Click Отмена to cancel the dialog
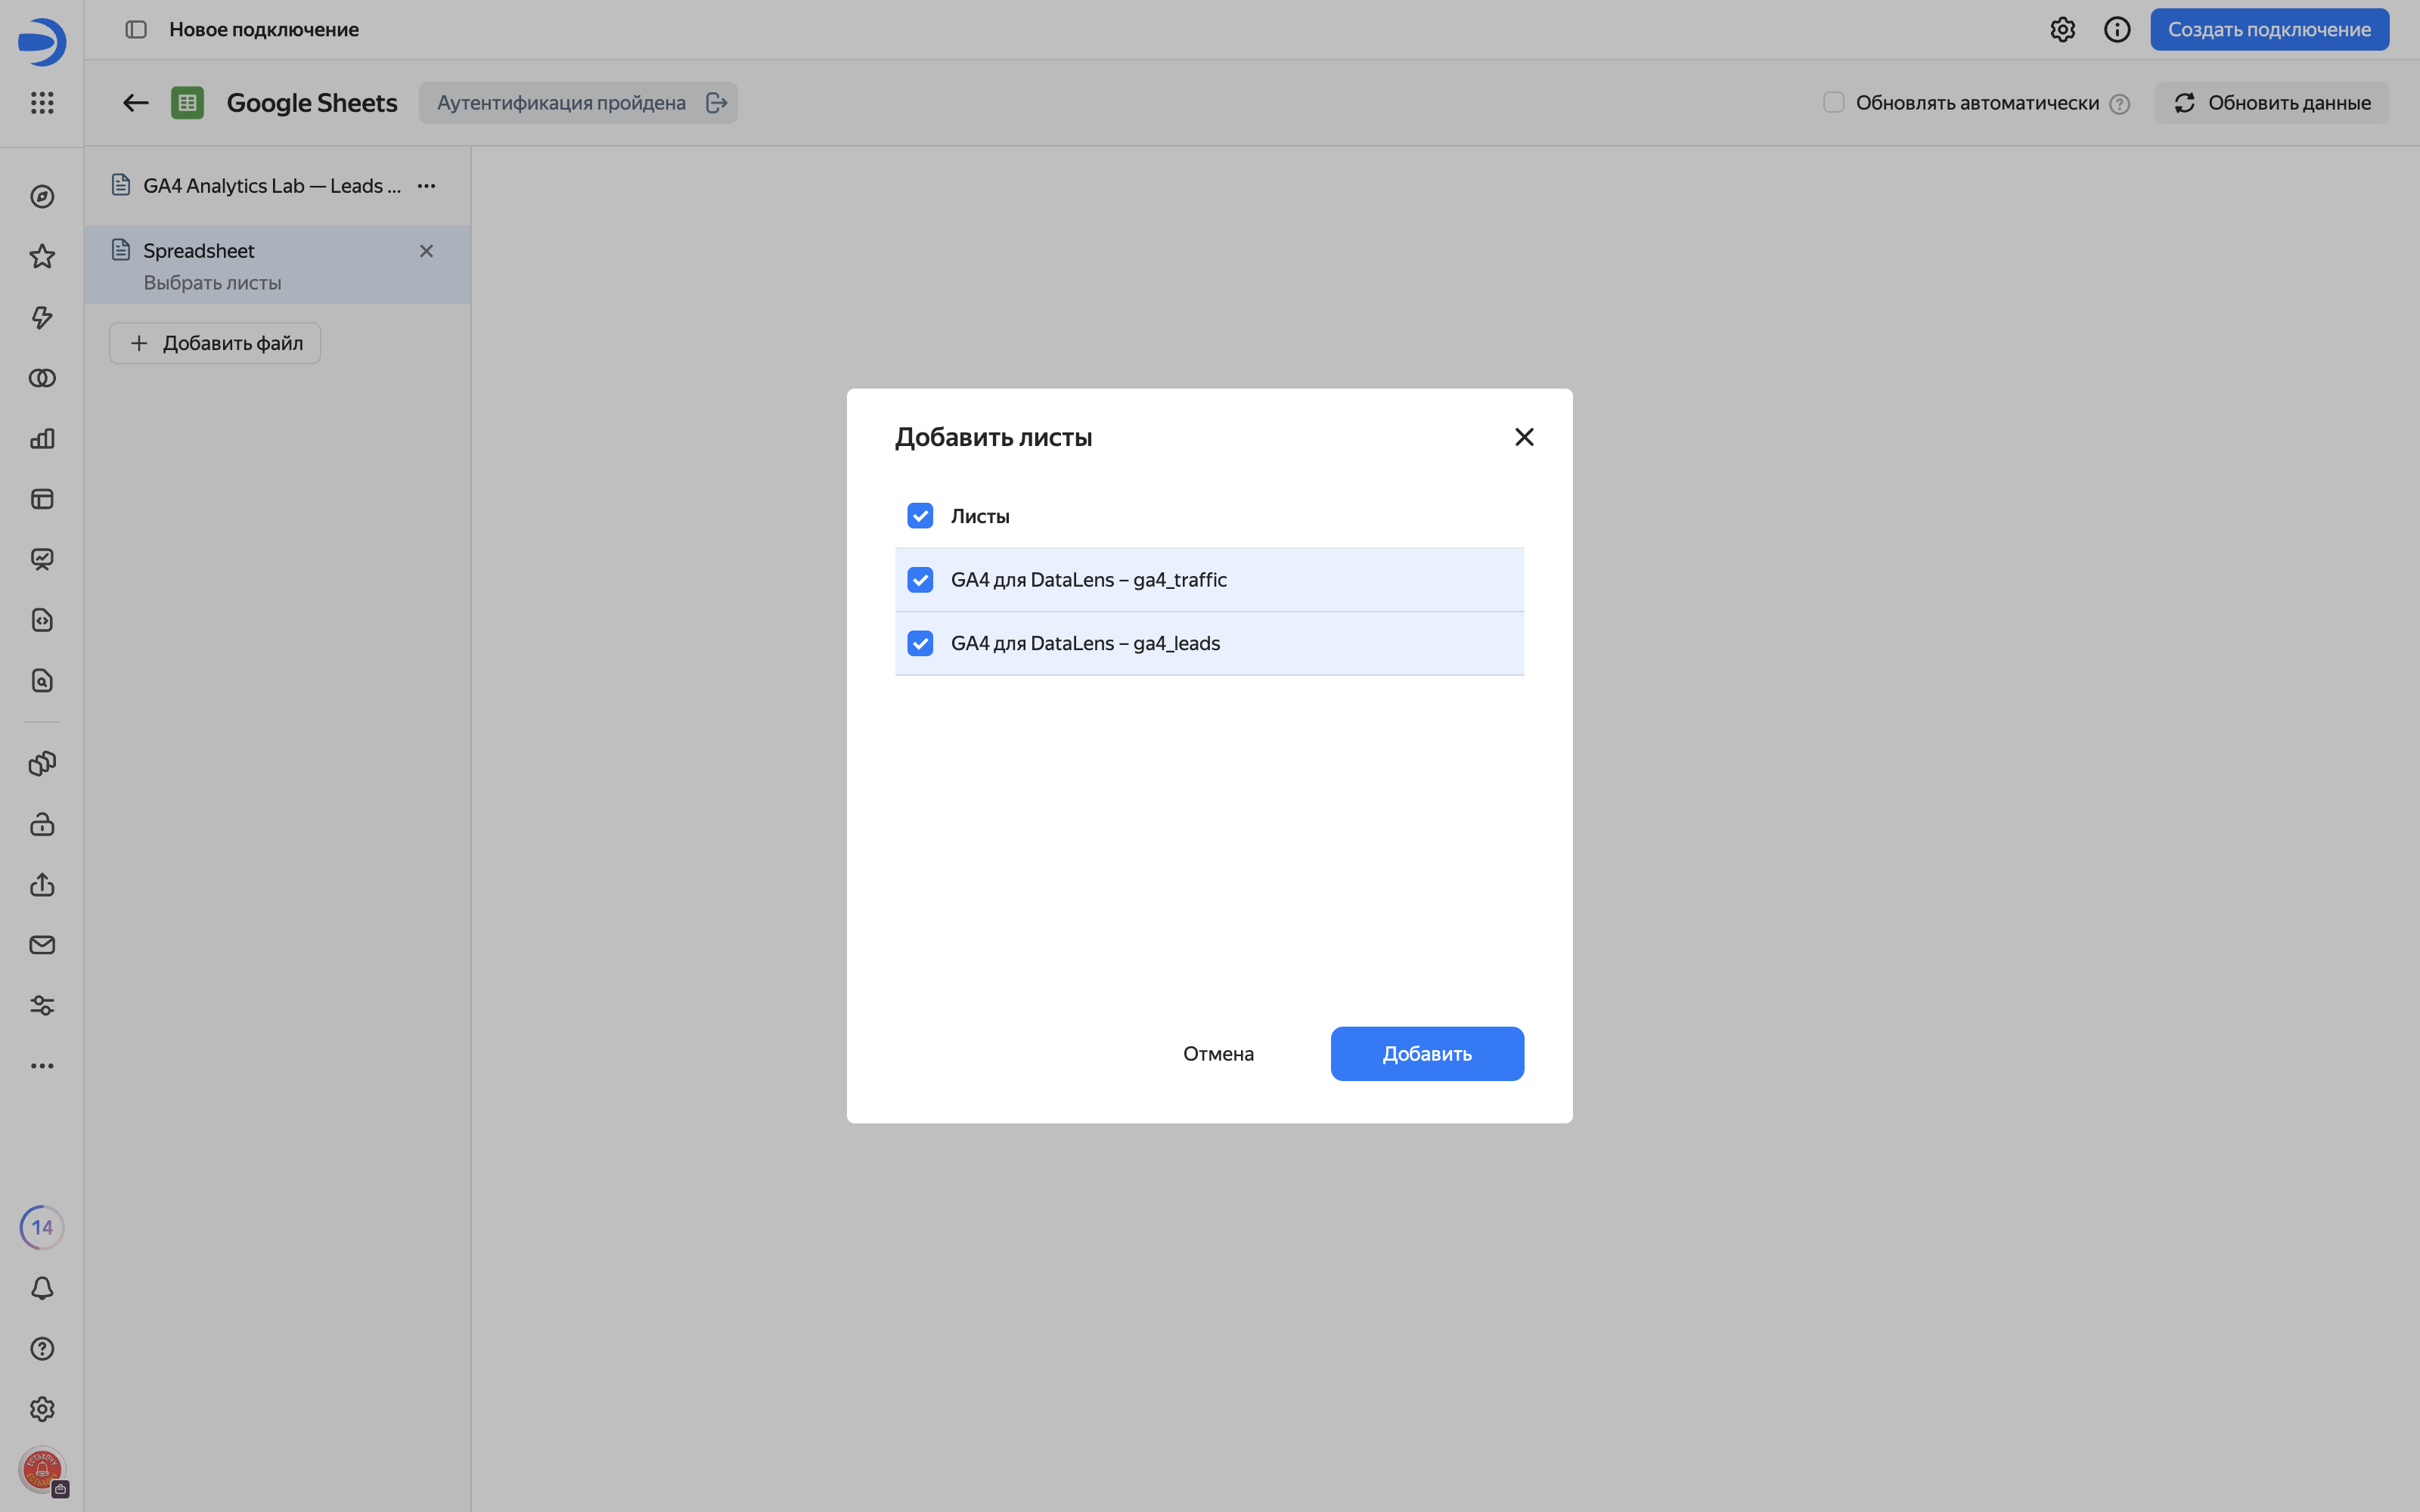 click(1218, 1054)
